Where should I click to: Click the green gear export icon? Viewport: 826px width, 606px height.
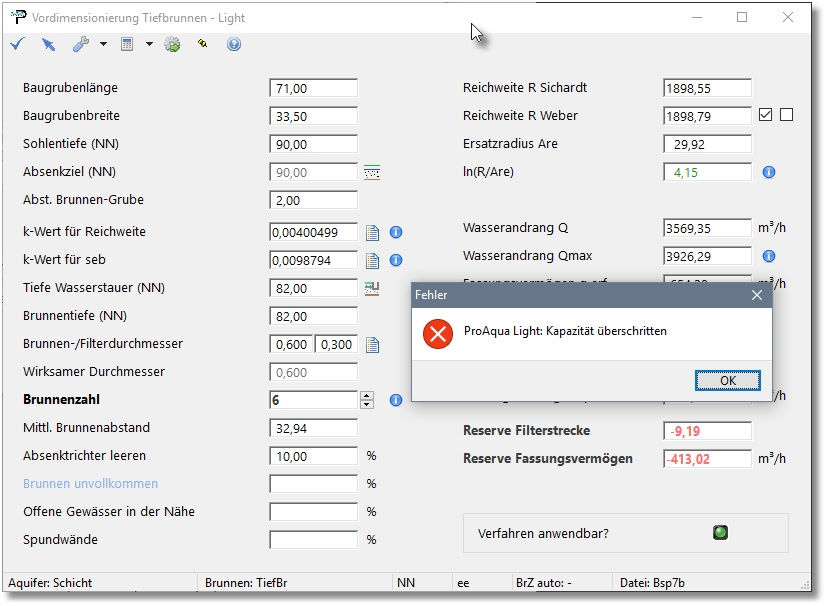tap(172, 44)
